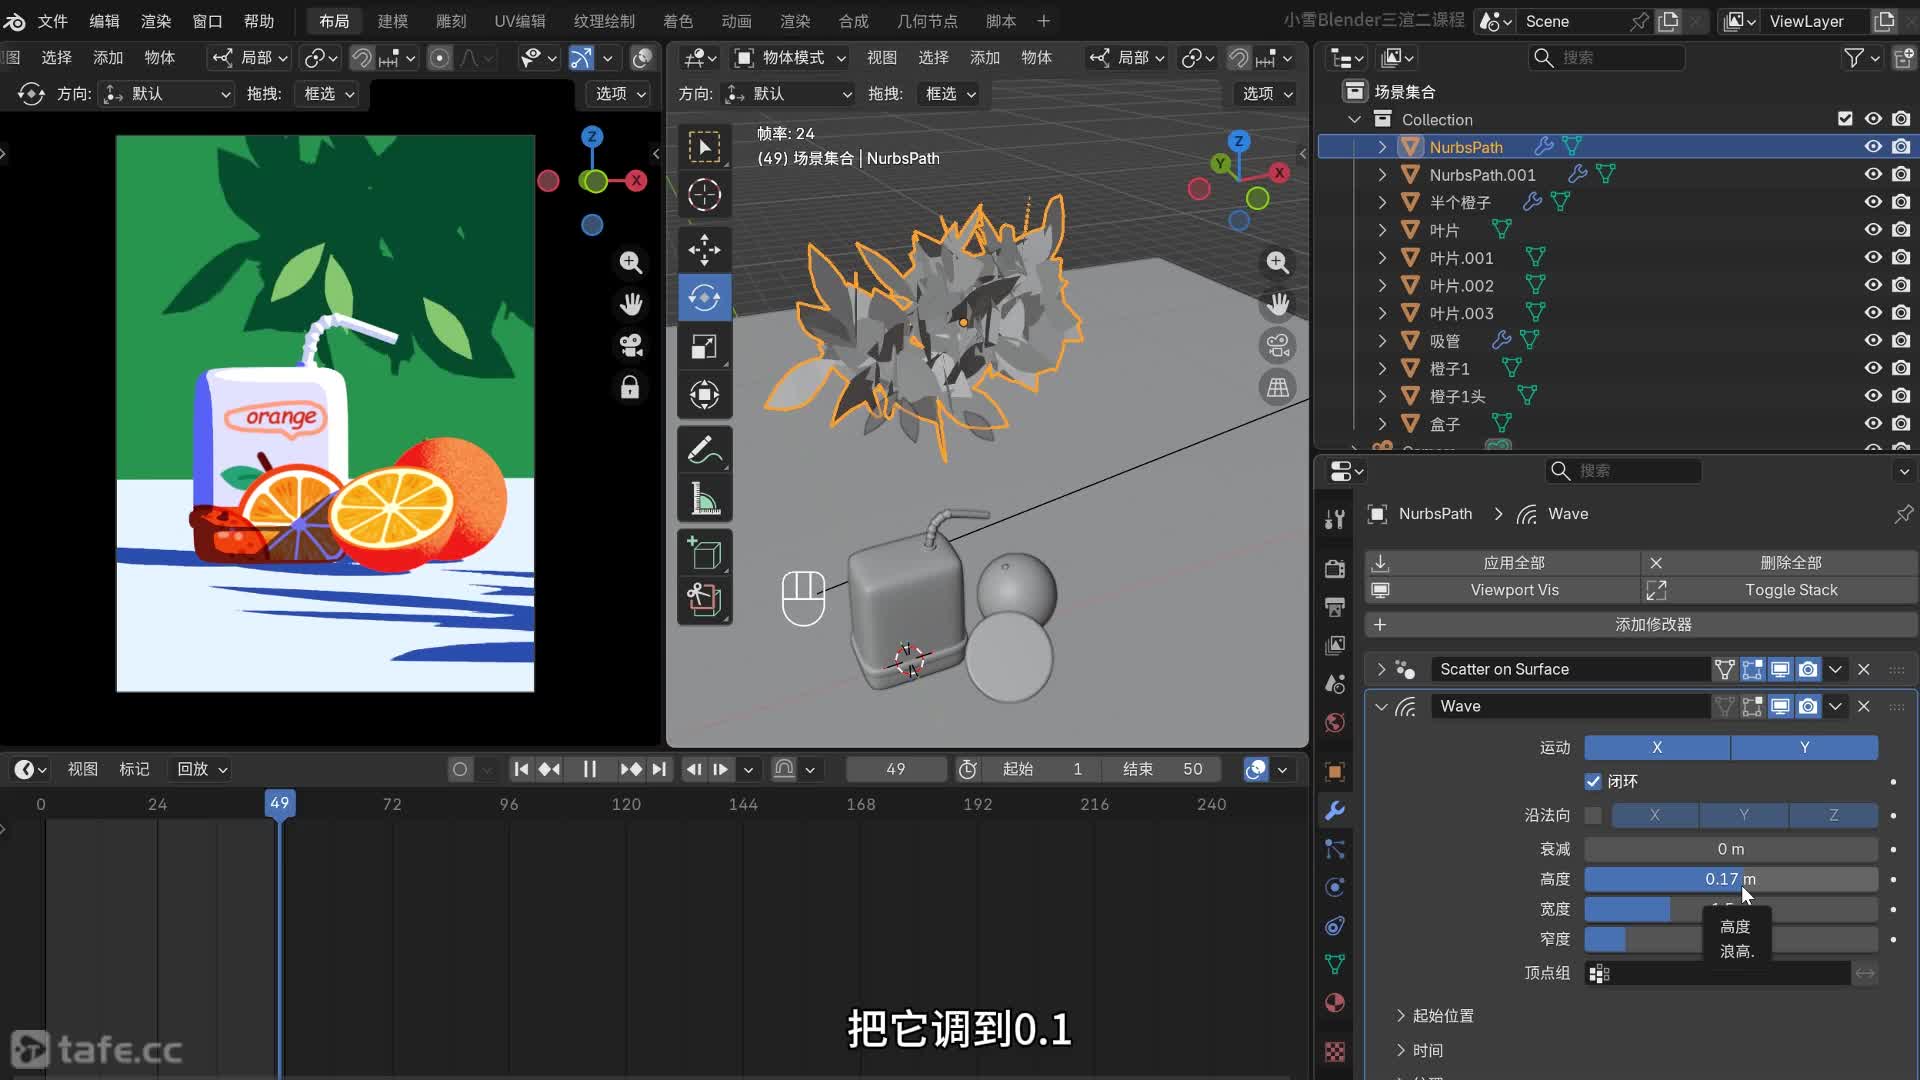The width and height of the screenshot is (1920, 1080).
Task: Click the Viewport Vis button
Action: tap(1502, 590)
